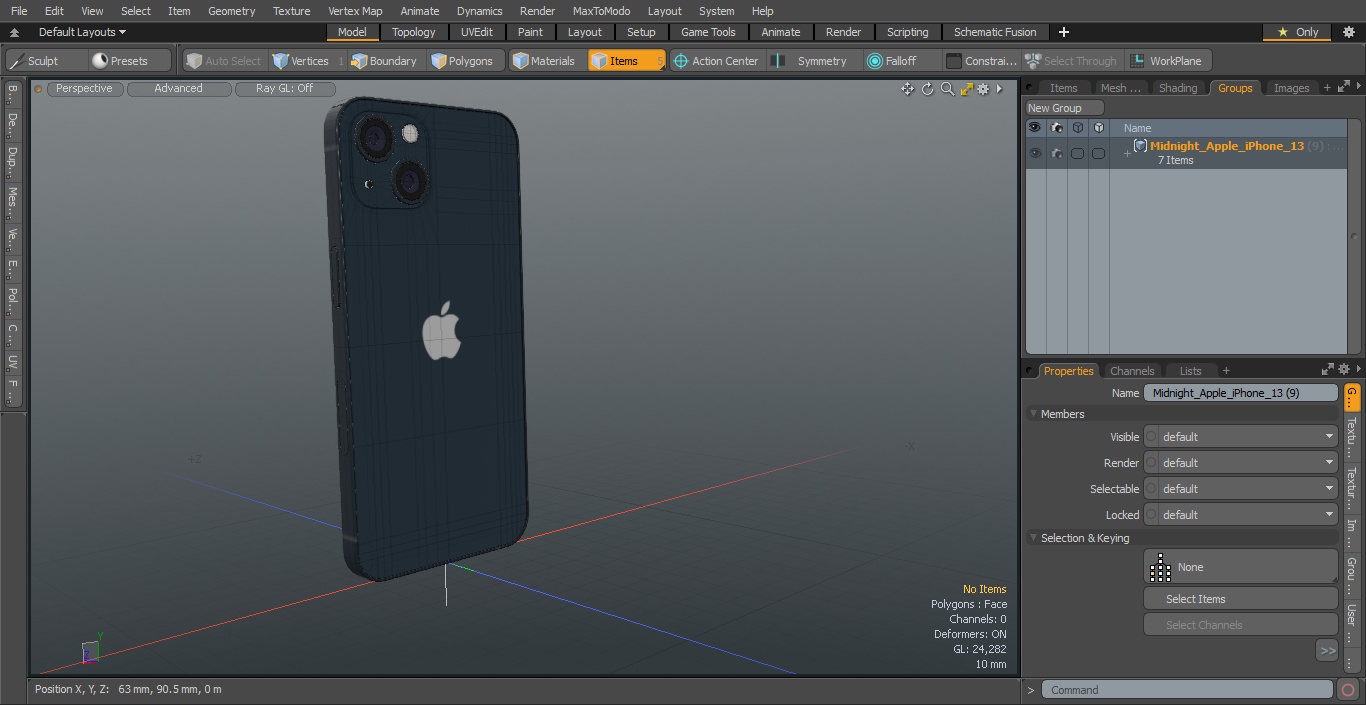
Task: Collapse the Members section
Action: click(1033, 414)
